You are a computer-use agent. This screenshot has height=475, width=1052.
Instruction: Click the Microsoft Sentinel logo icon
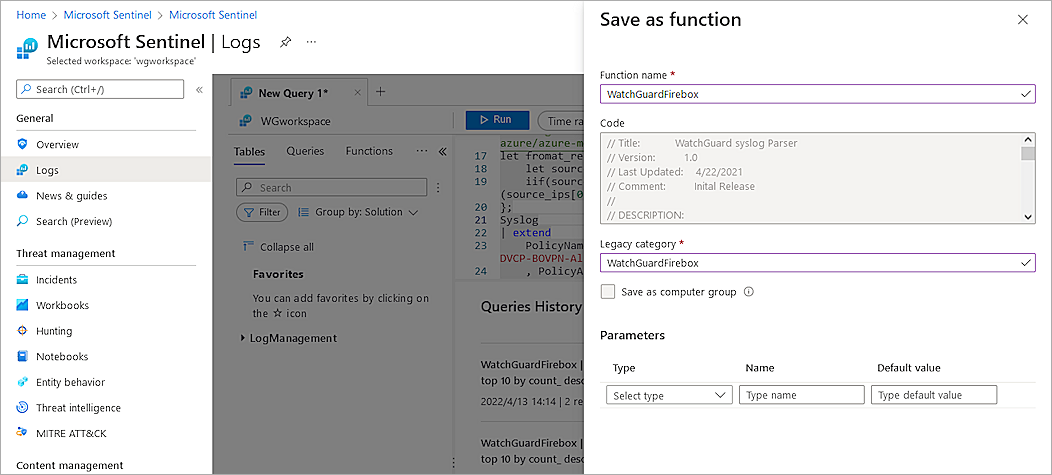(x=28, y=48)
